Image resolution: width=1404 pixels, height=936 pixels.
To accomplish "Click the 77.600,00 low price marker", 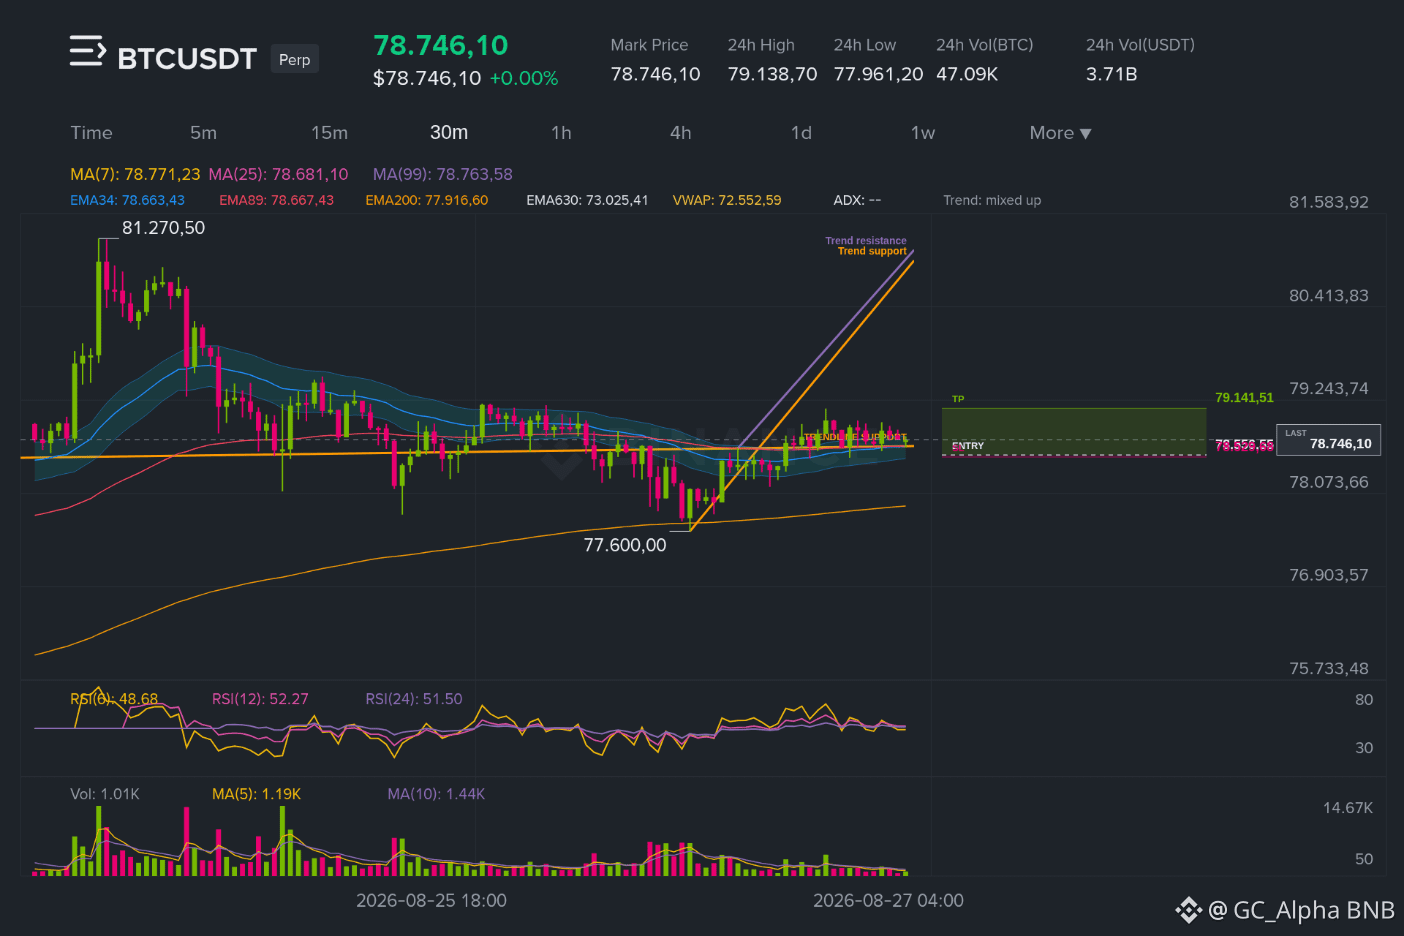I will tap(625, 545).
